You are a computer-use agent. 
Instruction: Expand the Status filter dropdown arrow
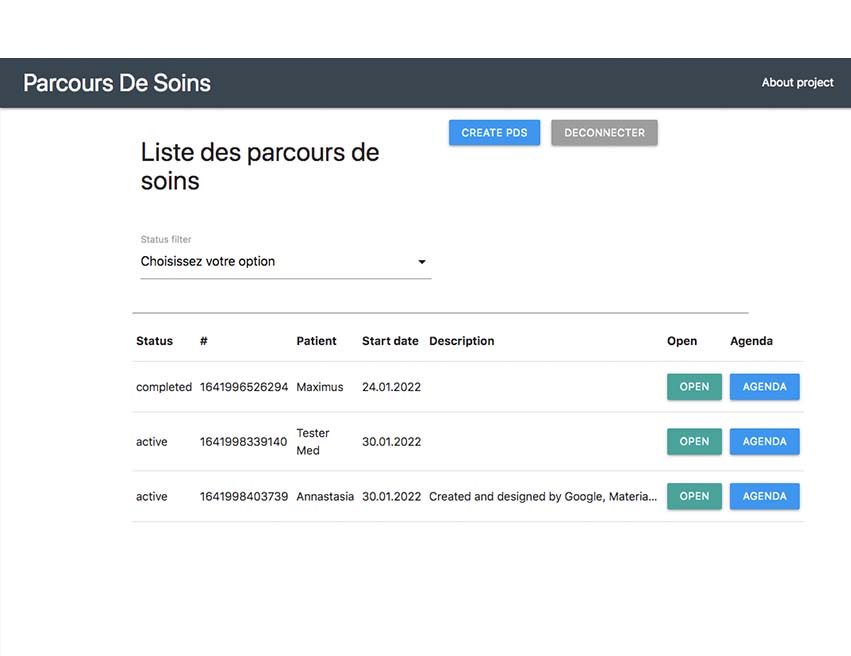(422, 262)
